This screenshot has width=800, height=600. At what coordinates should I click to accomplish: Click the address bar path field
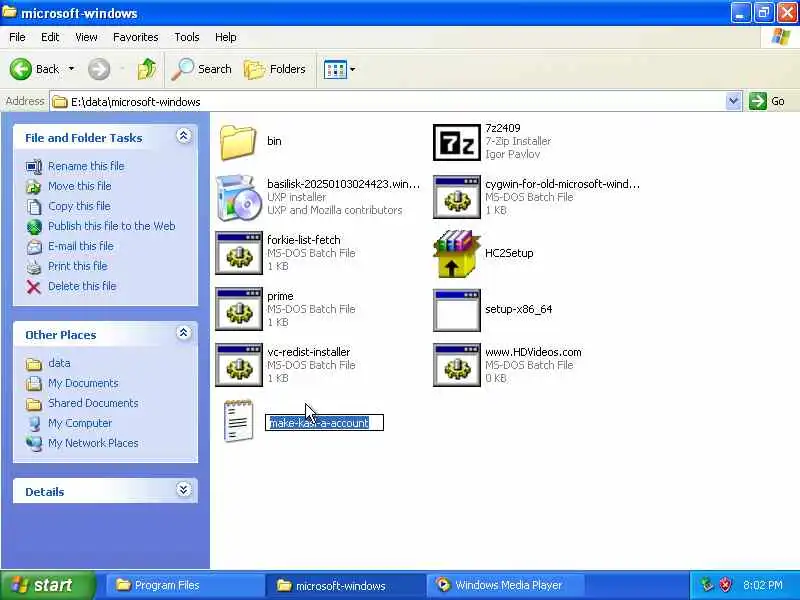388,102
